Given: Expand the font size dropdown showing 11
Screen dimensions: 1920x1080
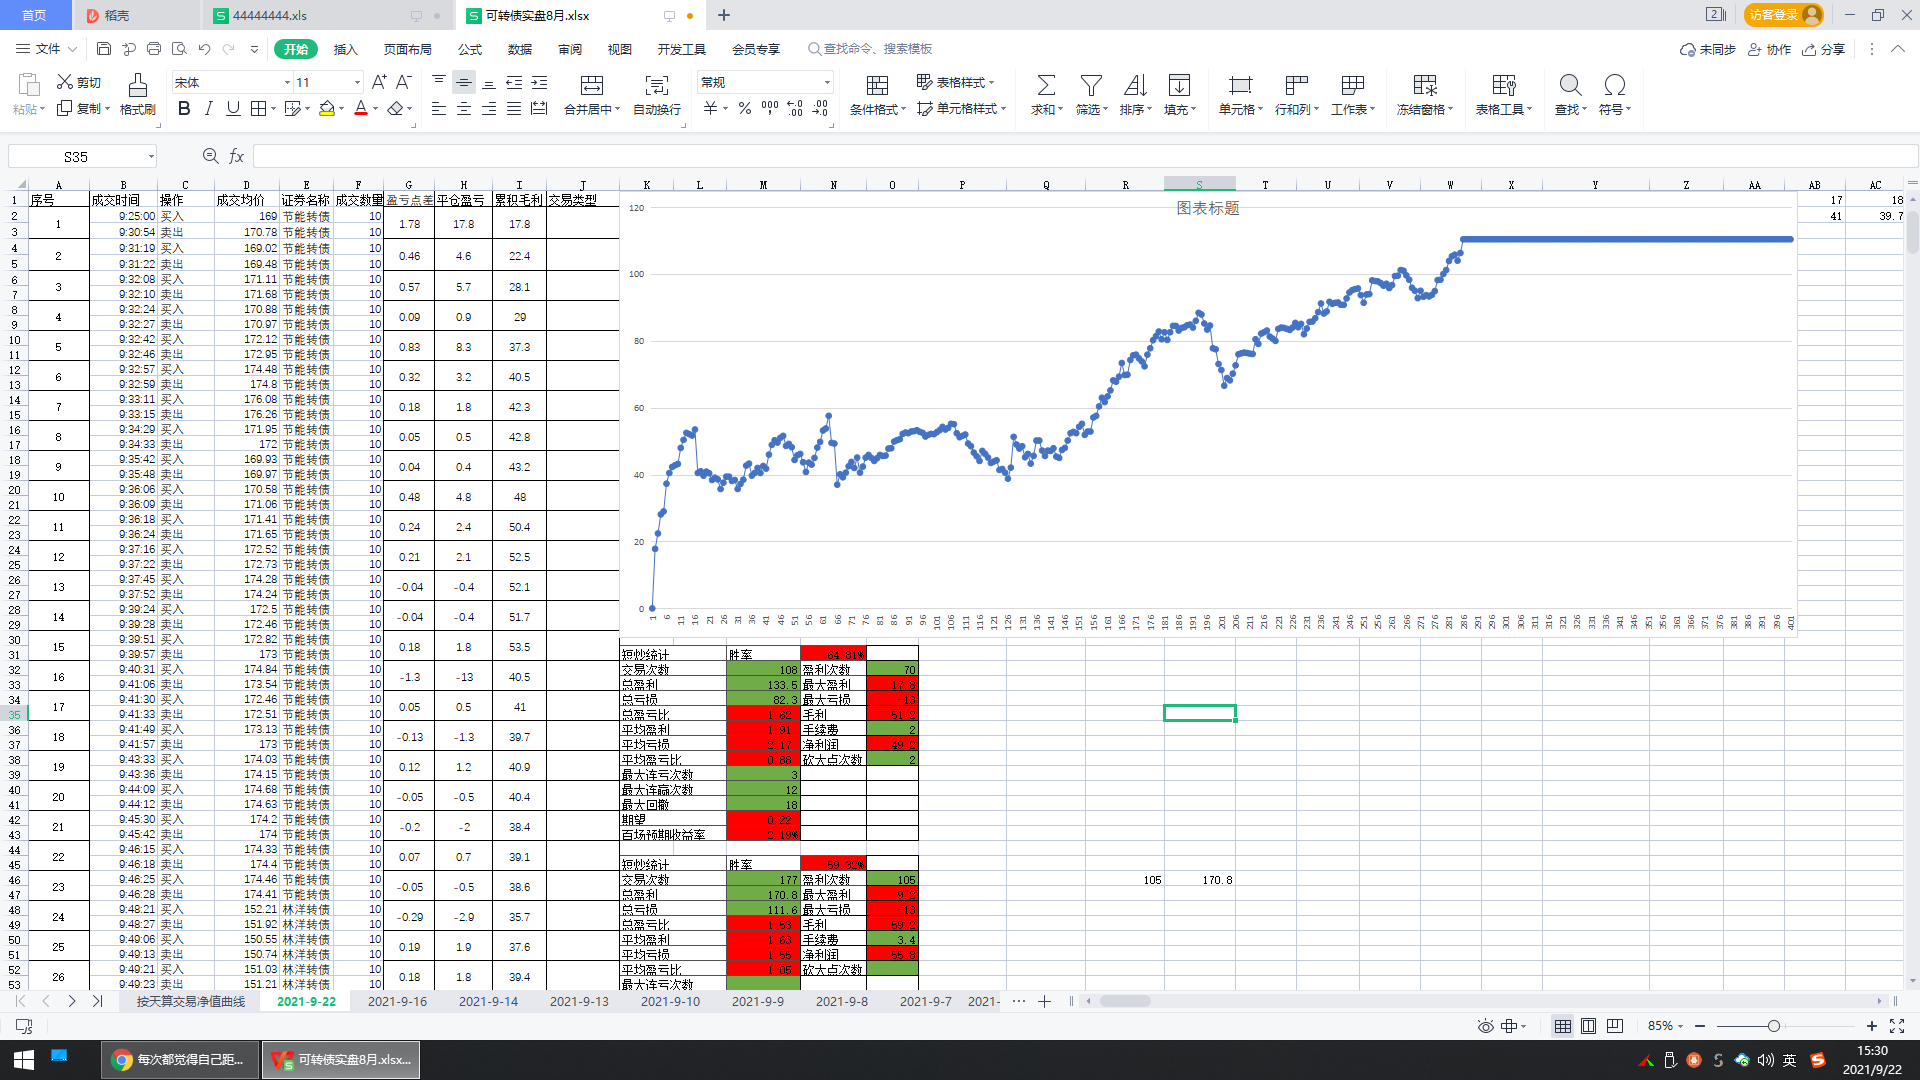Looking at the screenshot, I should [x=357, y=83].
